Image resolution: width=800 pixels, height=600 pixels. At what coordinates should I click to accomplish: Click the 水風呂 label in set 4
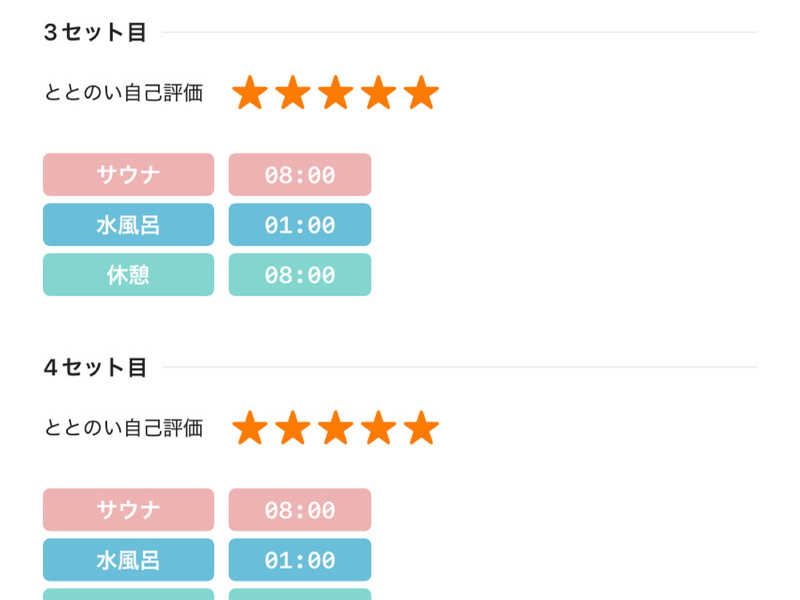pos(128,560)
